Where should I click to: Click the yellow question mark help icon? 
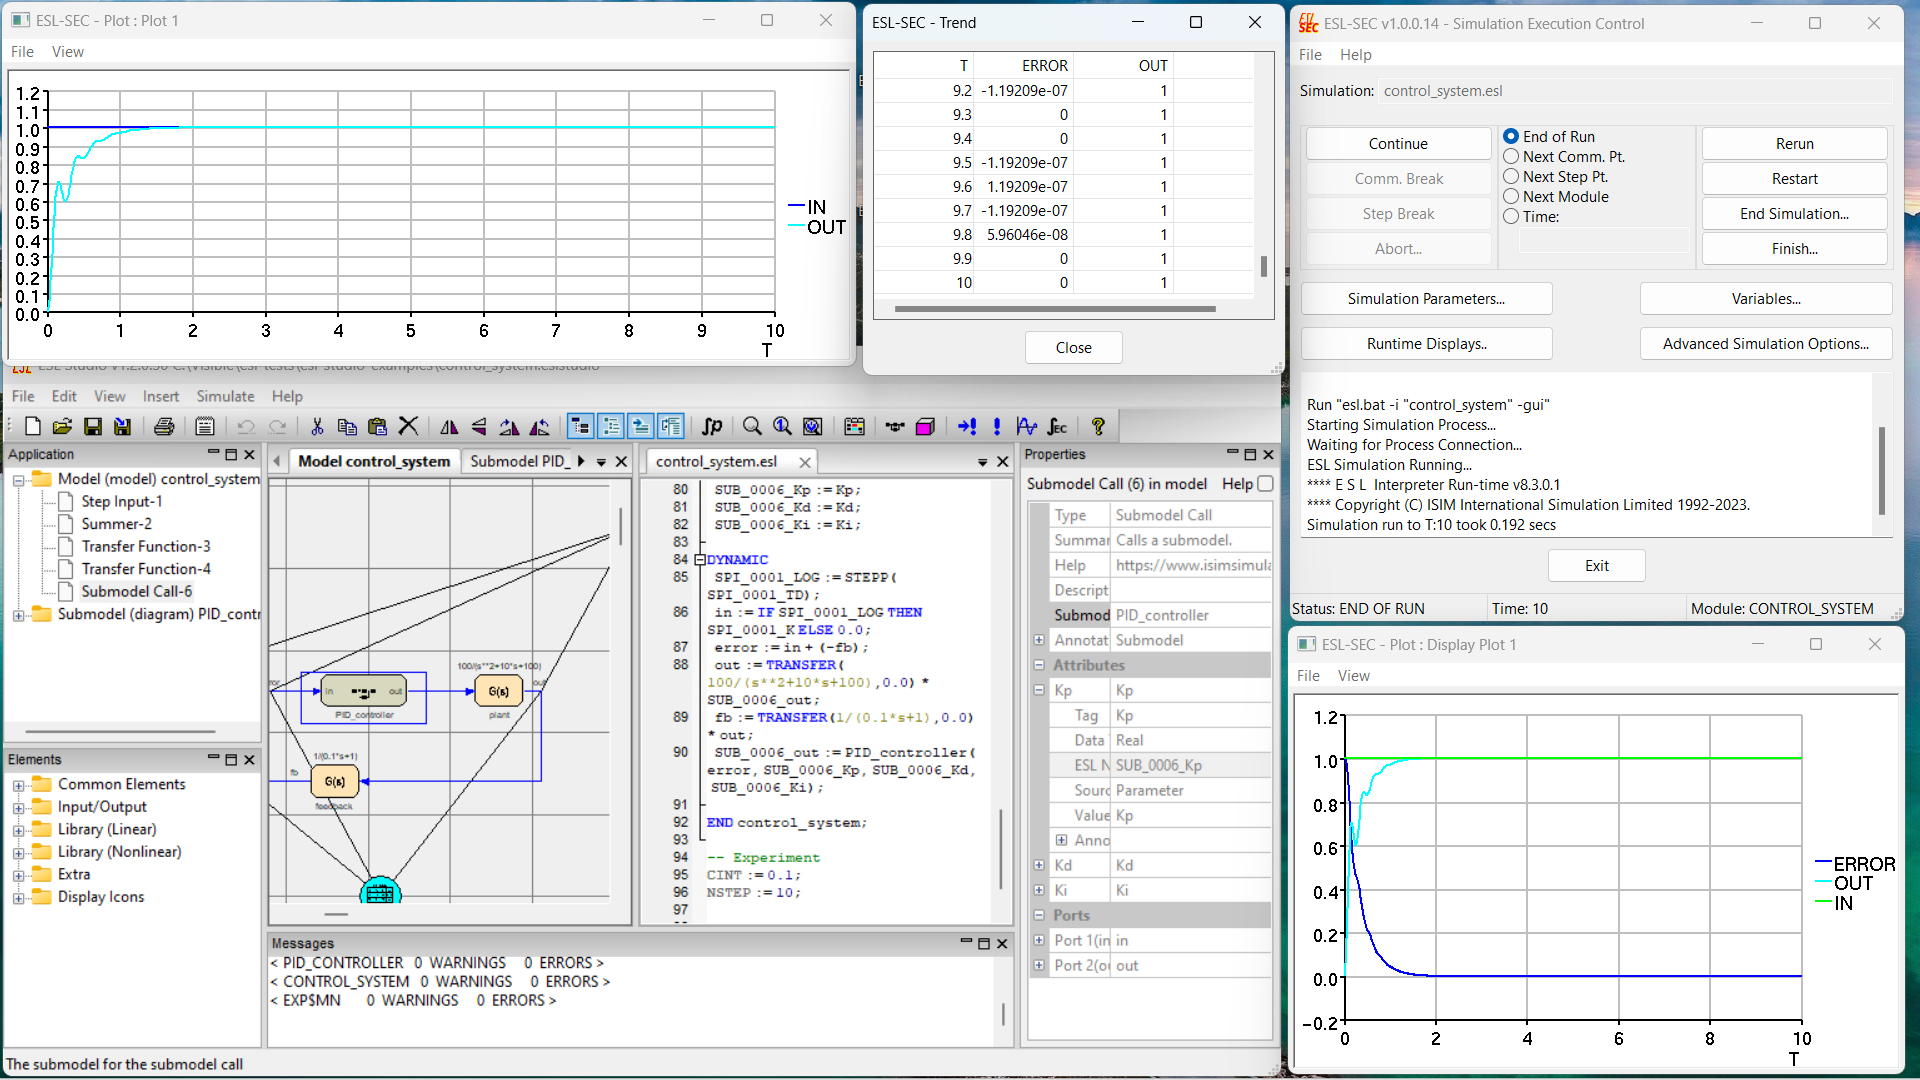(x=1098, y=427)
